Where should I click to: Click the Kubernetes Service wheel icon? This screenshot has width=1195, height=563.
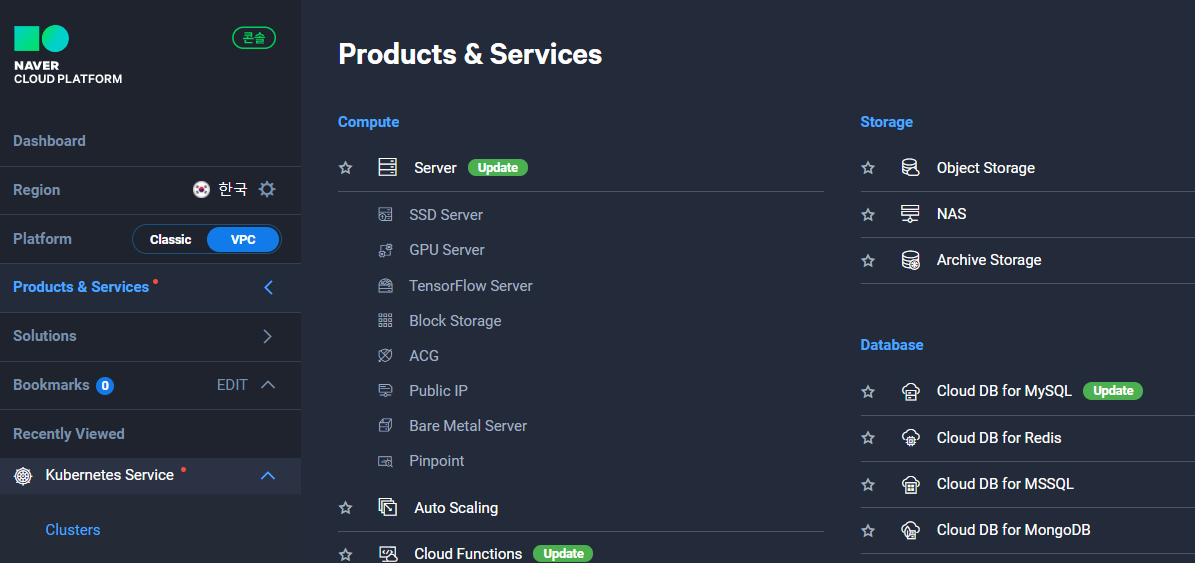pos(24,475)
